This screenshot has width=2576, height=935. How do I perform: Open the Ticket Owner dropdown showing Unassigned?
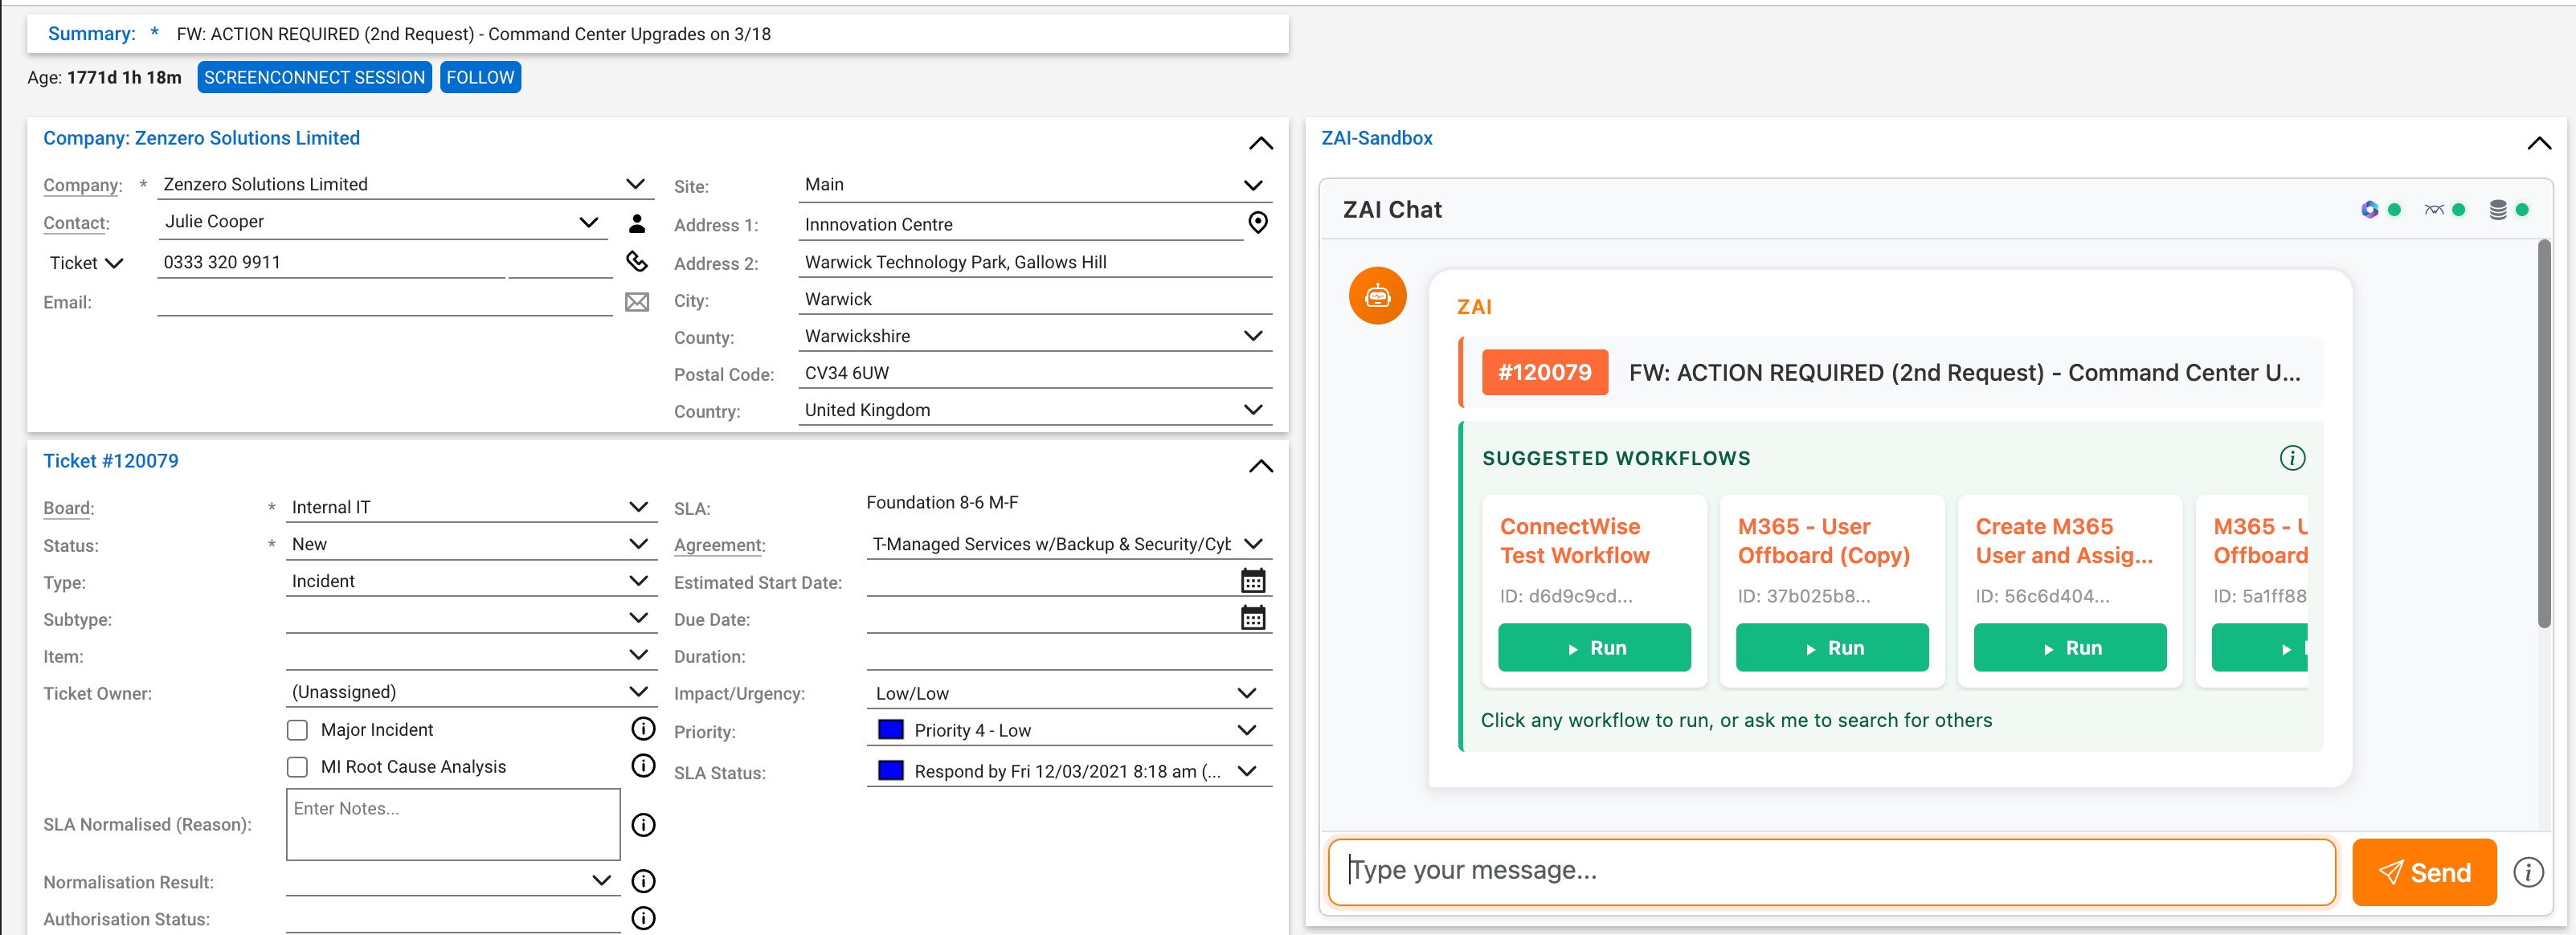tap(638, 692)
